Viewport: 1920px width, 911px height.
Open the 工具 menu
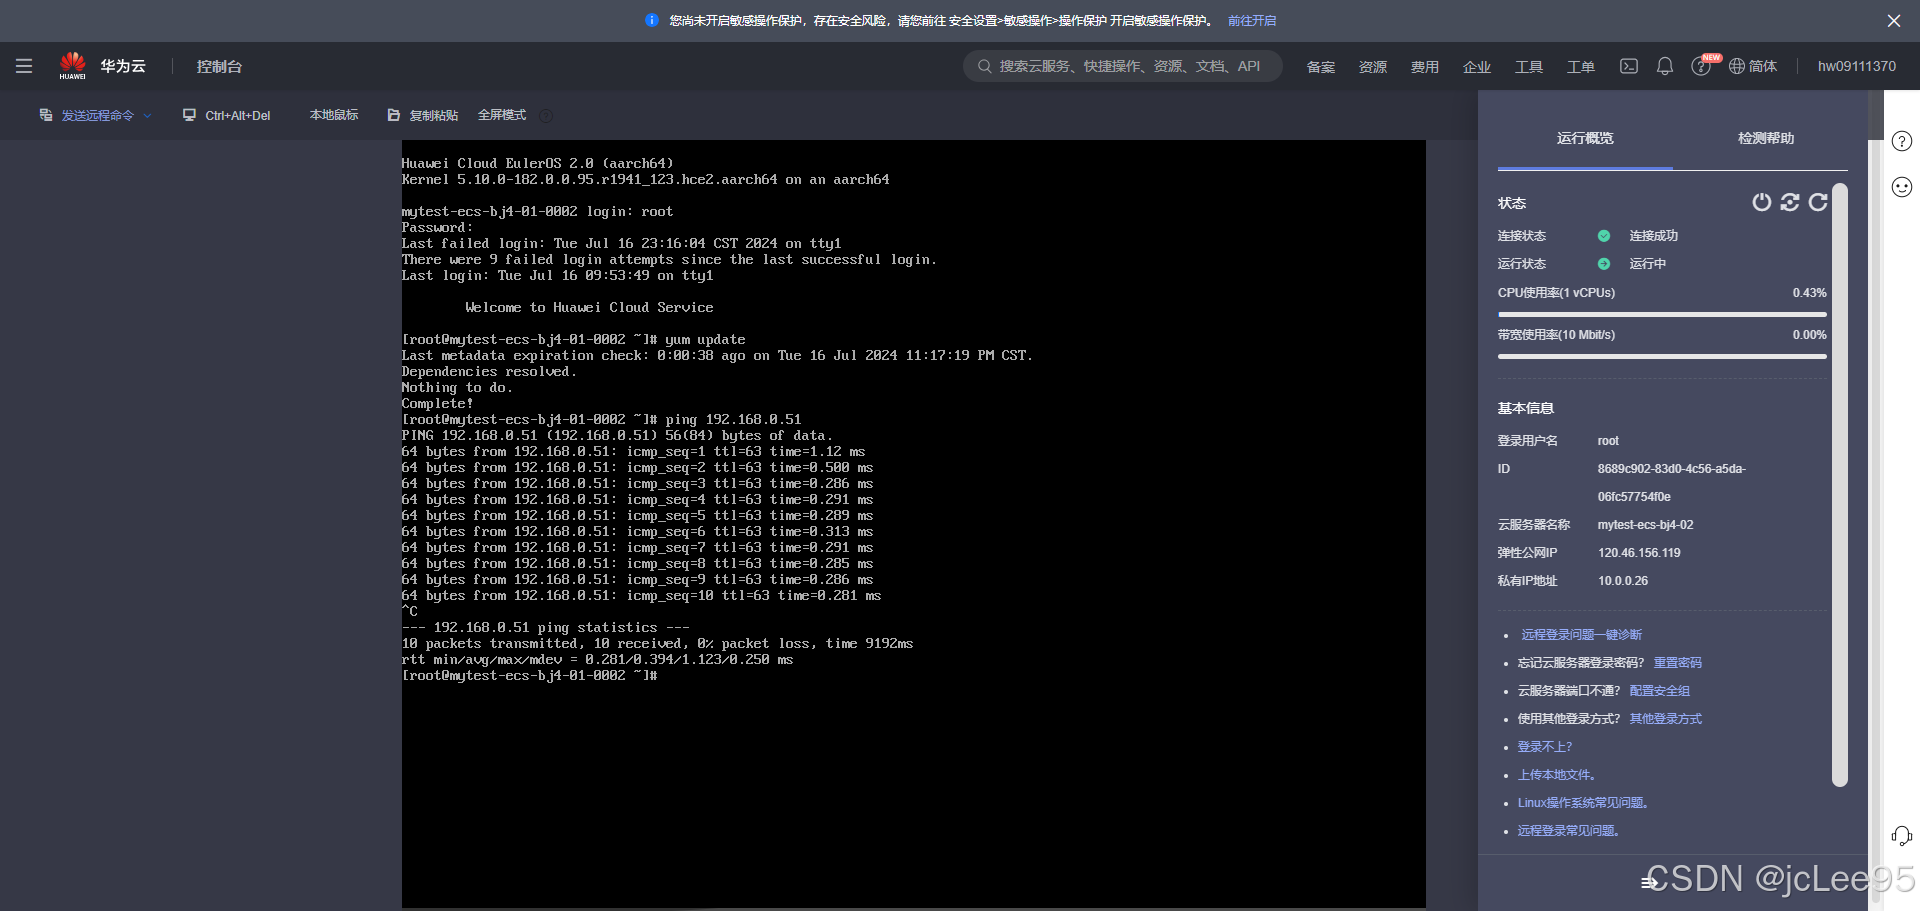point(1529,67)
